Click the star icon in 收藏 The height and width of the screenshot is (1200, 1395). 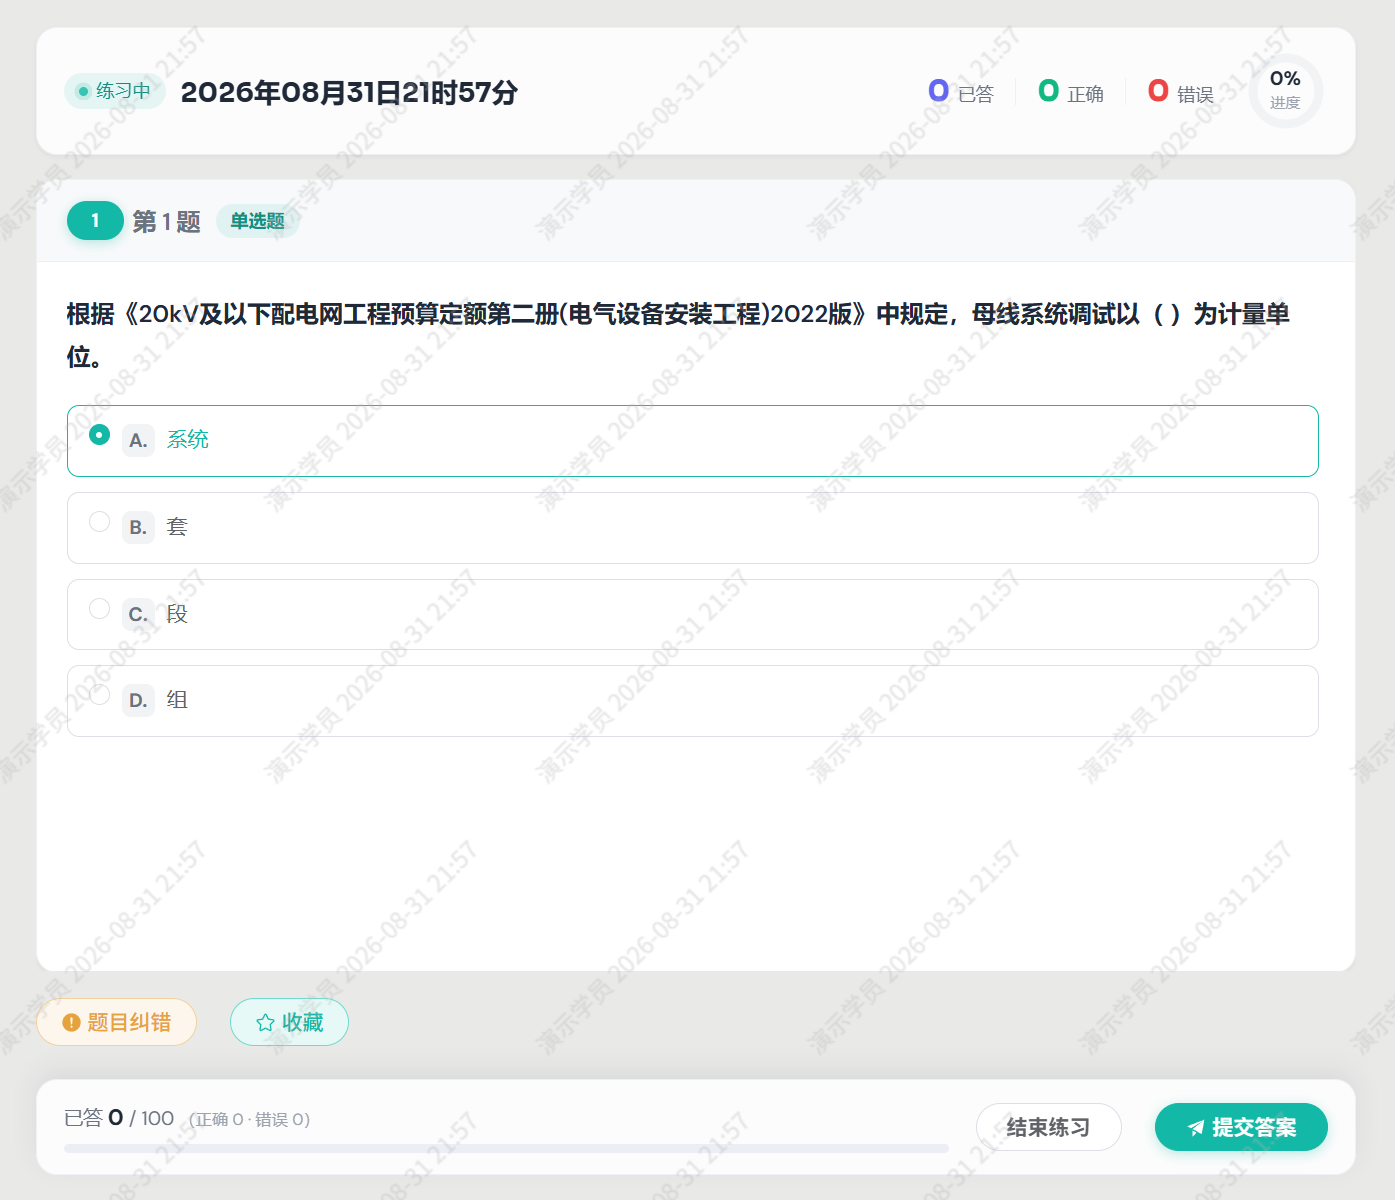265,1022
